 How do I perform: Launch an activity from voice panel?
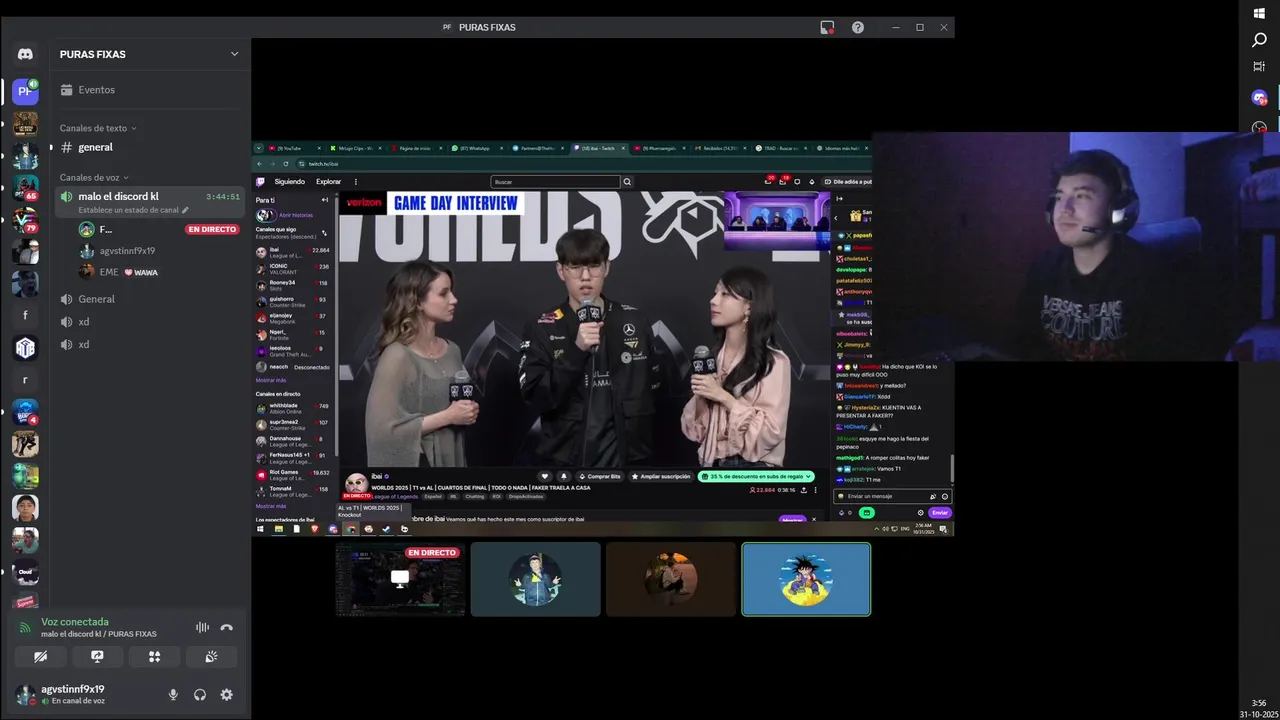[x=154, y=657]
